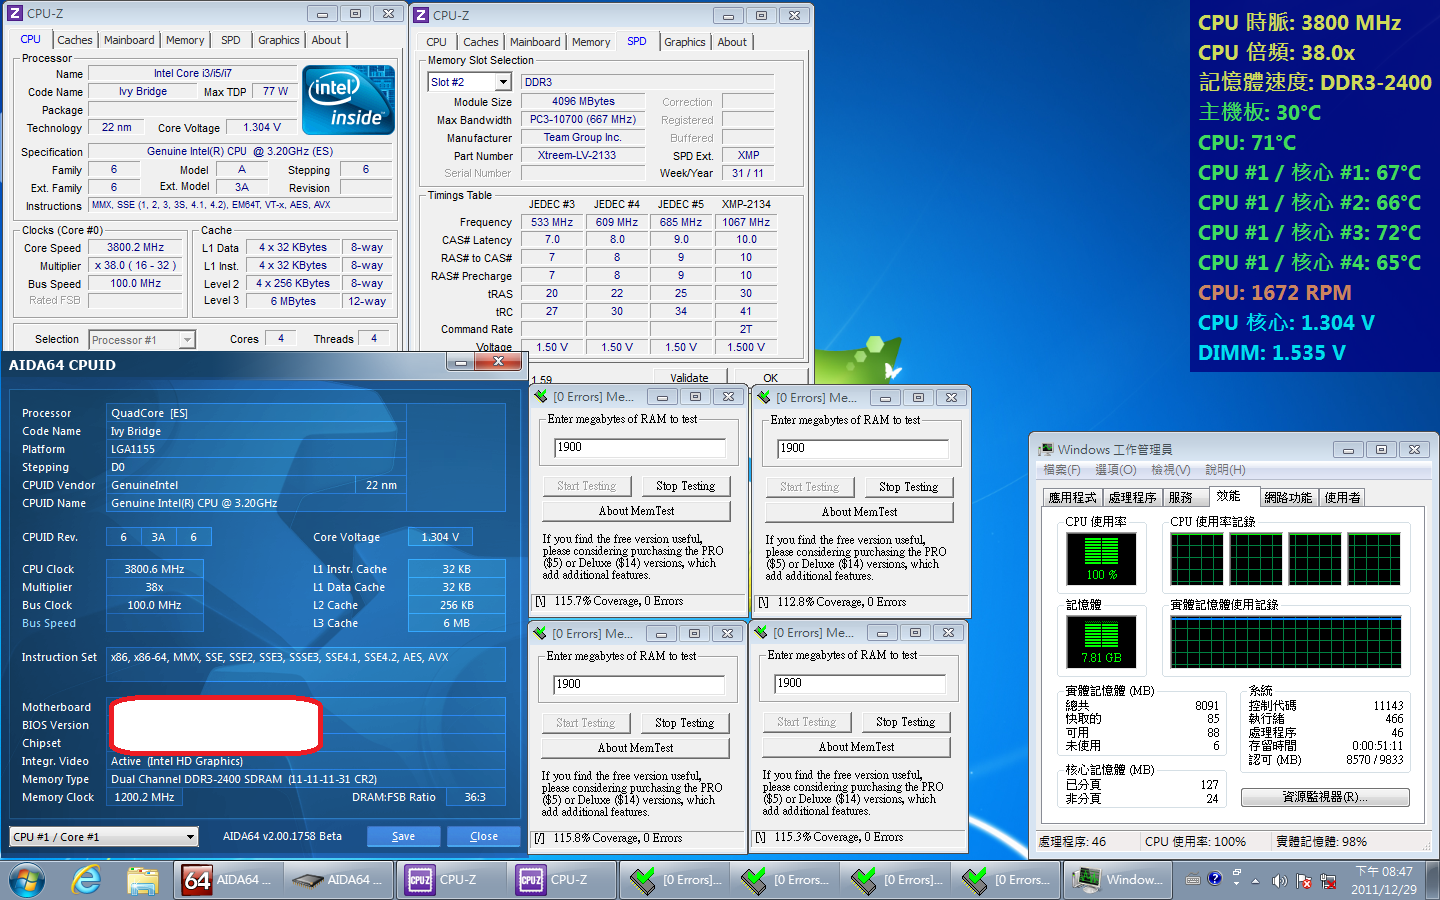This screenshot has height=900, width=1440.
Task: Click the taskbar clock showing 下午 08:47
Action: pyautogui.click(x=1383, y=880)
